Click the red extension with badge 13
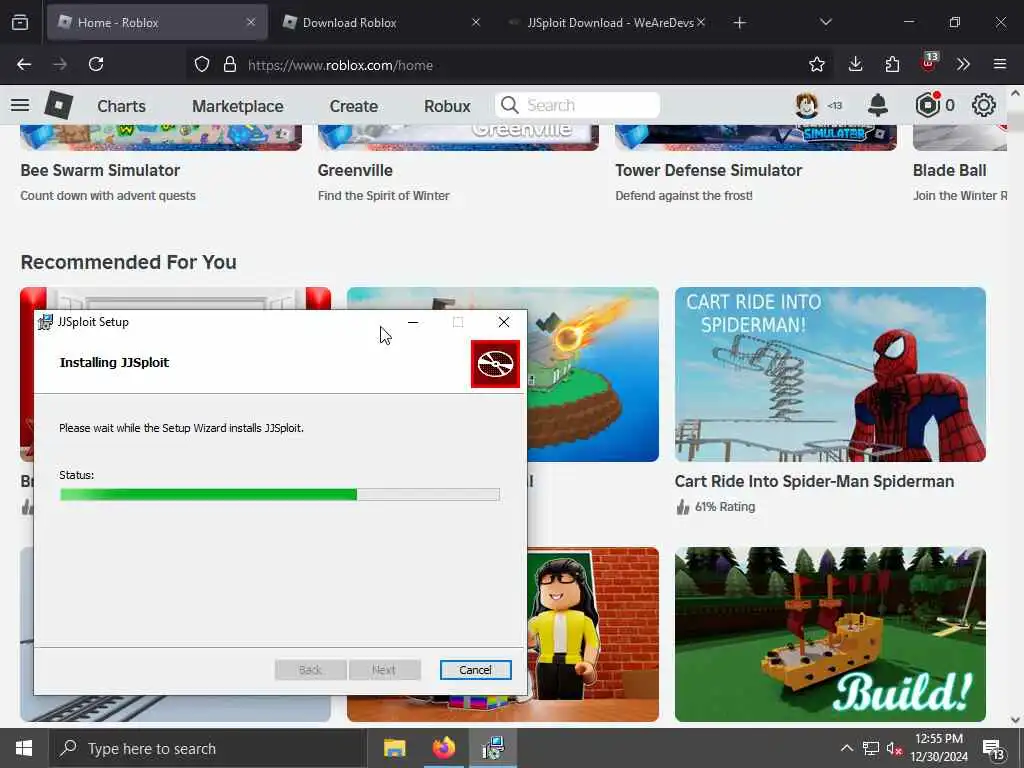This screenshot has height=768, width=1024. coord(929,63)
